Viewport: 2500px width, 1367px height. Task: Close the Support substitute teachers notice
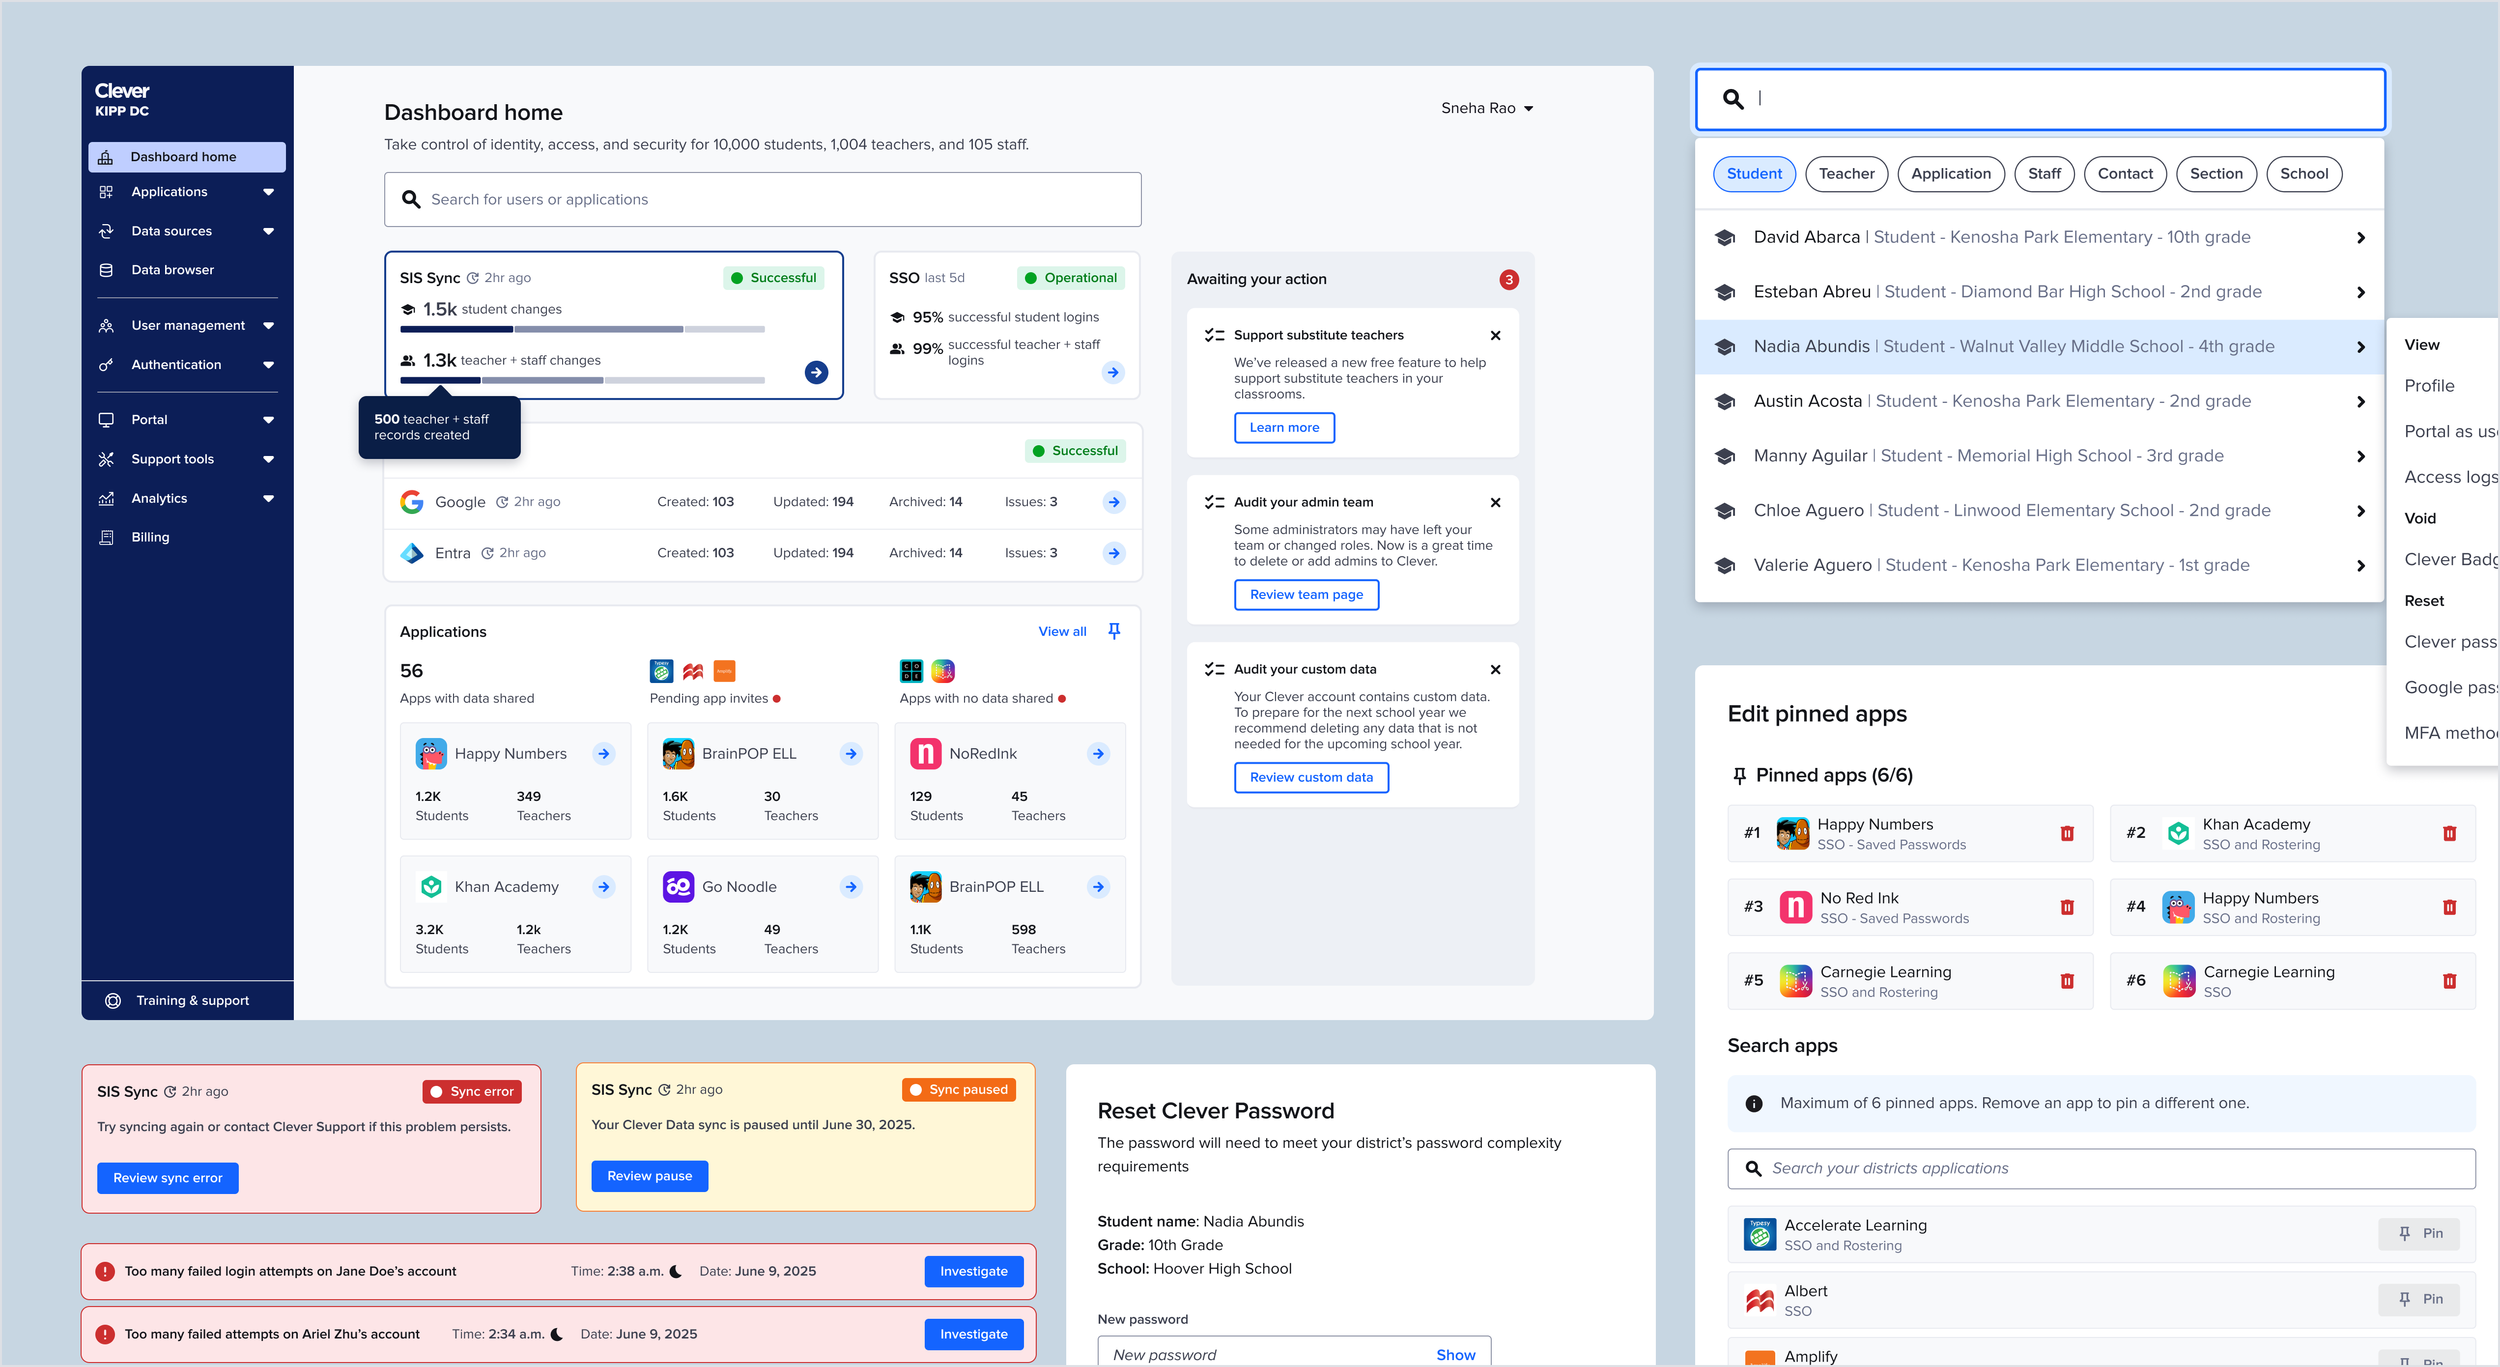pyautogui.click(x=1495, y=335)
